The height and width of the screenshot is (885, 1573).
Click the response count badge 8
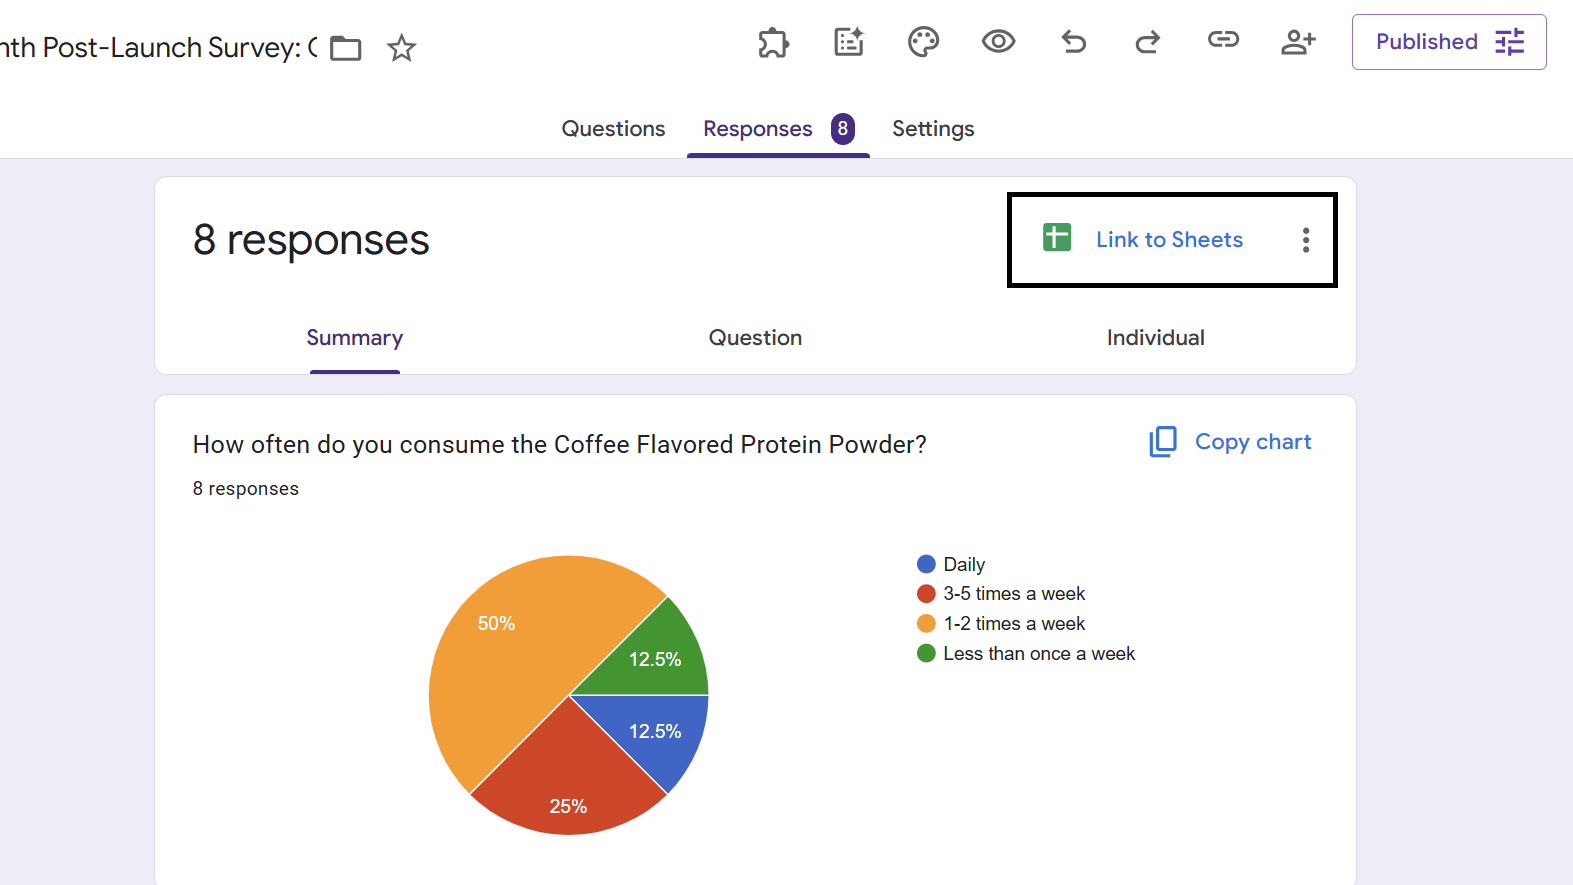tap(843, 129)
